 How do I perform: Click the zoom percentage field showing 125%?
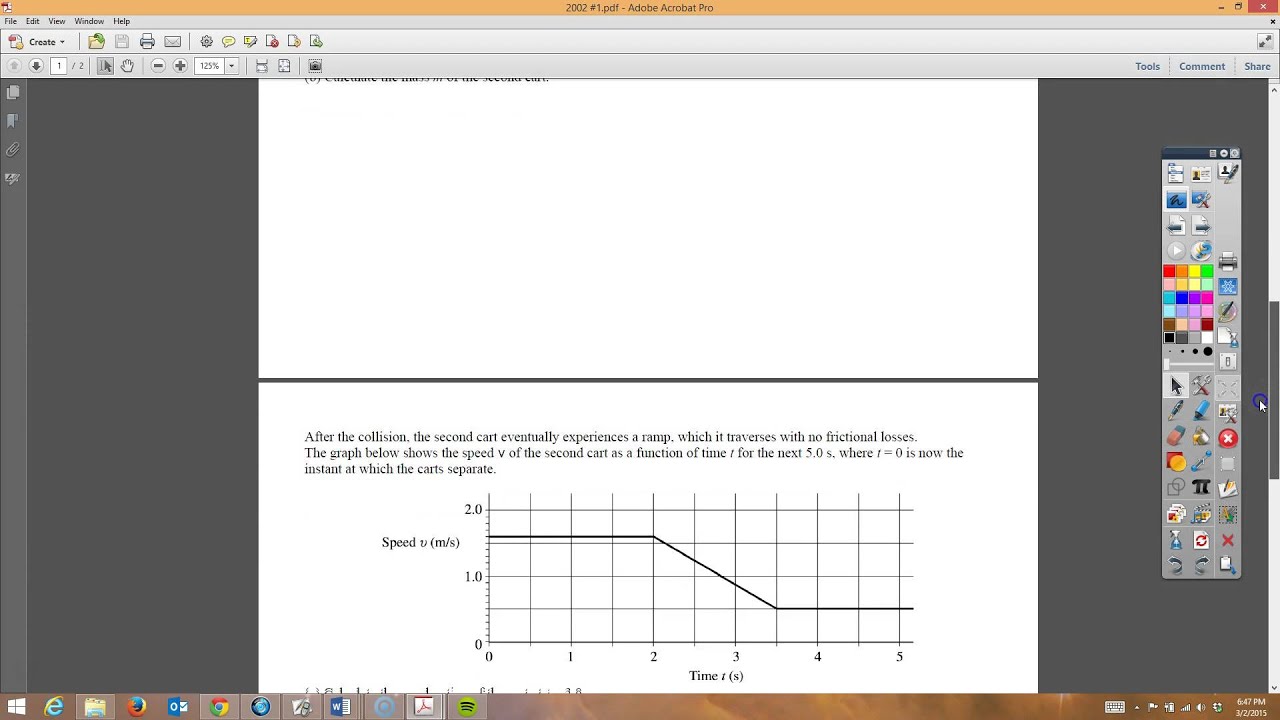(209, 66)
